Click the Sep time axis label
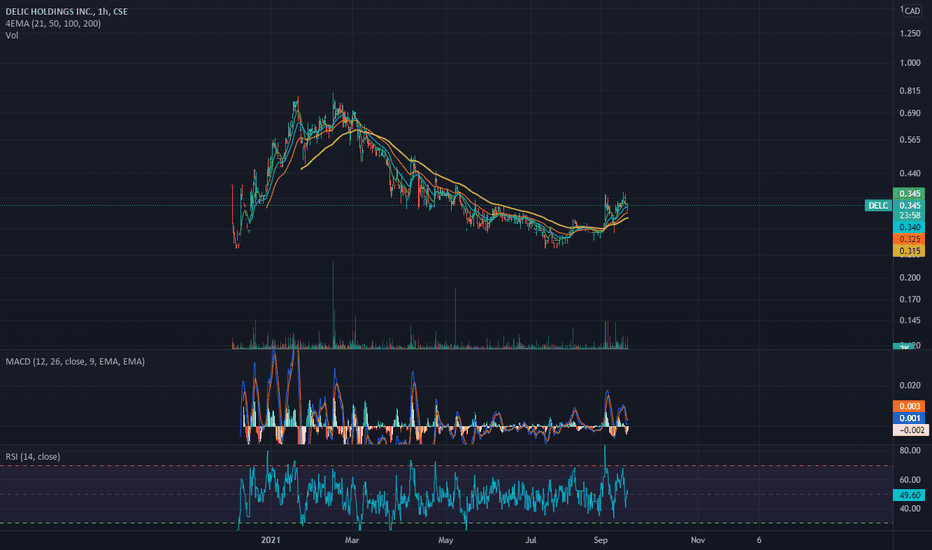Screen dimensions: 932x550 (600, 540)
